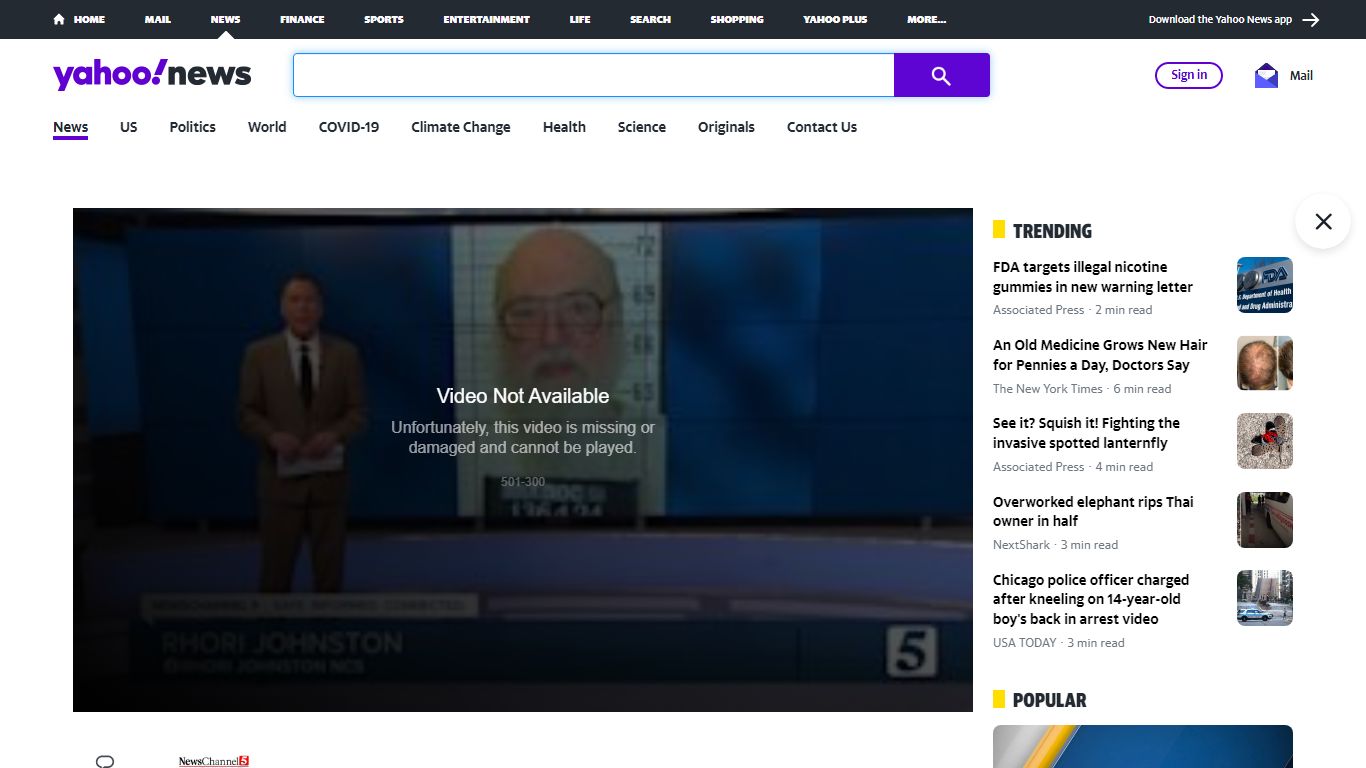Open Chicago police officer charged headline

click(x=1091, y=599)
